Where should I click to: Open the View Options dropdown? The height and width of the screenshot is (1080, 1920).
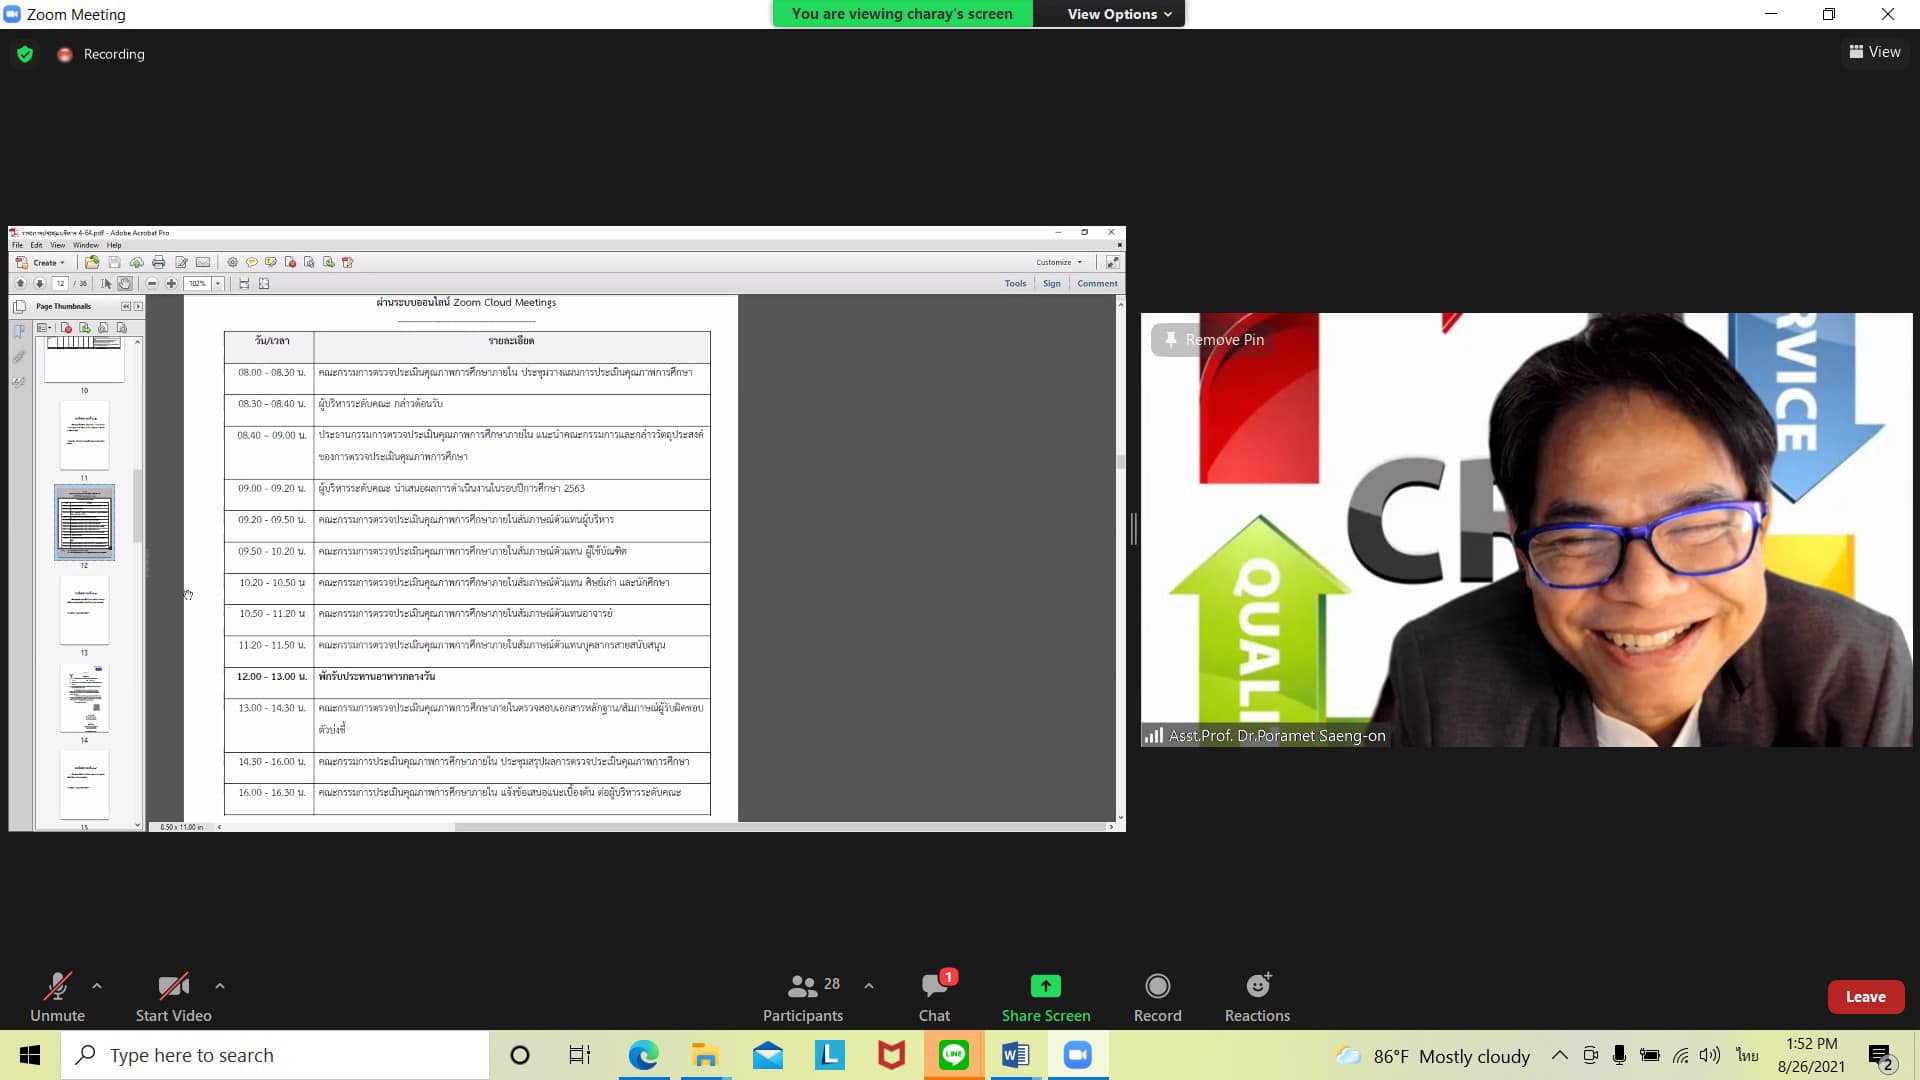pyautogui.click(x=1118, y=14)
